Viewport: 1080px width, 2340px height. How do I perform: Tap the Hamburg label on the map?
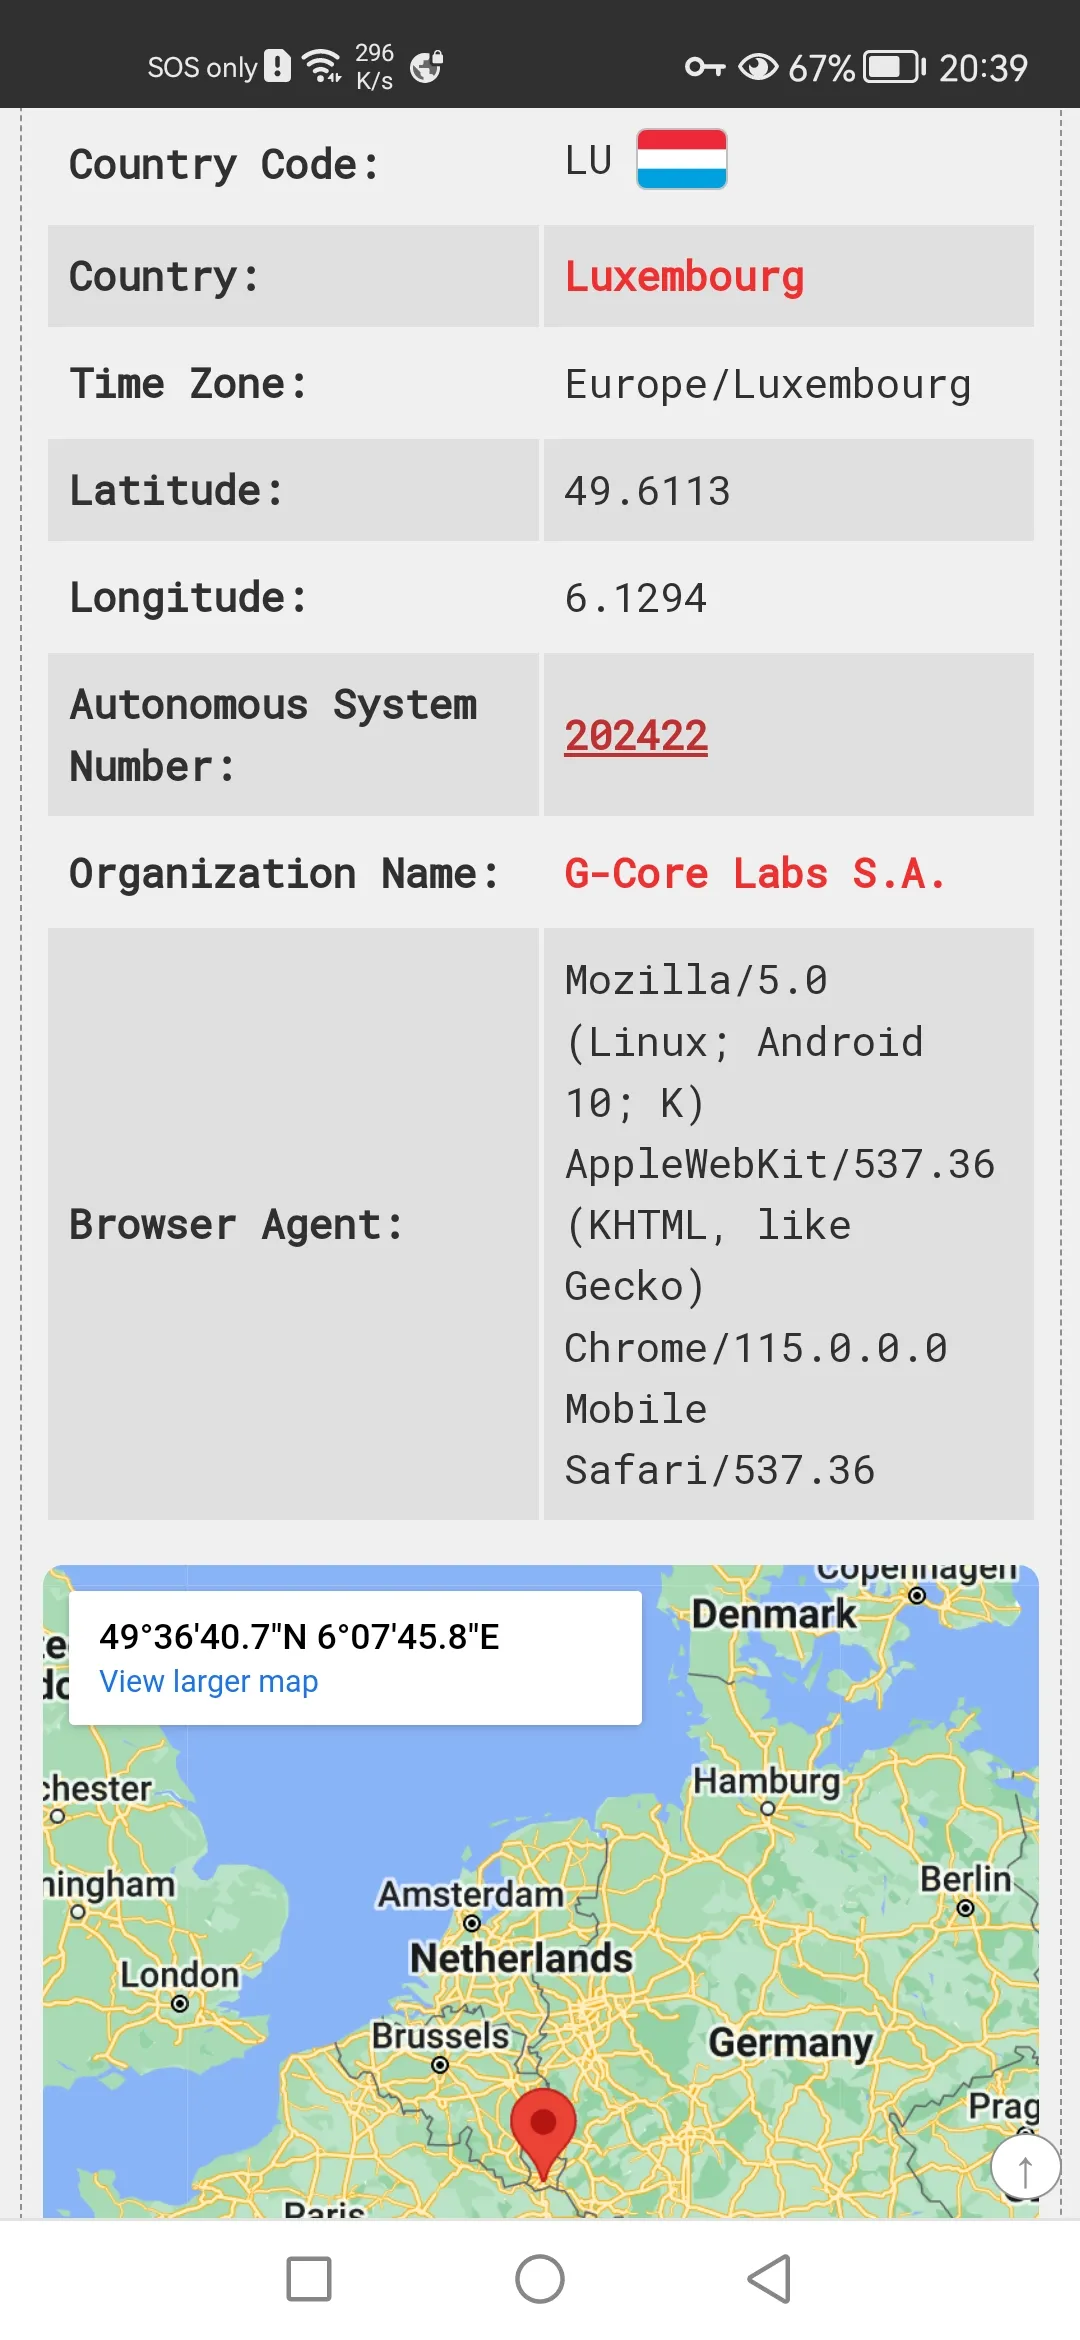(x=767, y=1781)
